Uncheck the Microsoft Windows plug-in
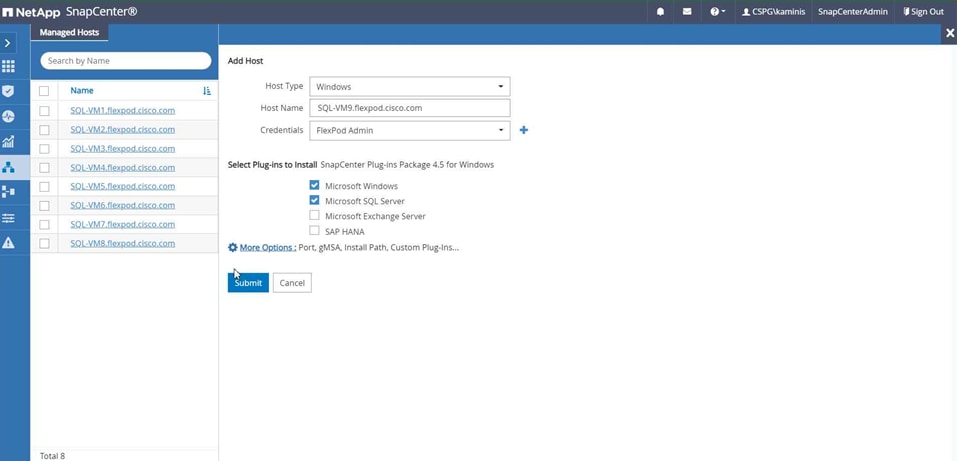 314,185
